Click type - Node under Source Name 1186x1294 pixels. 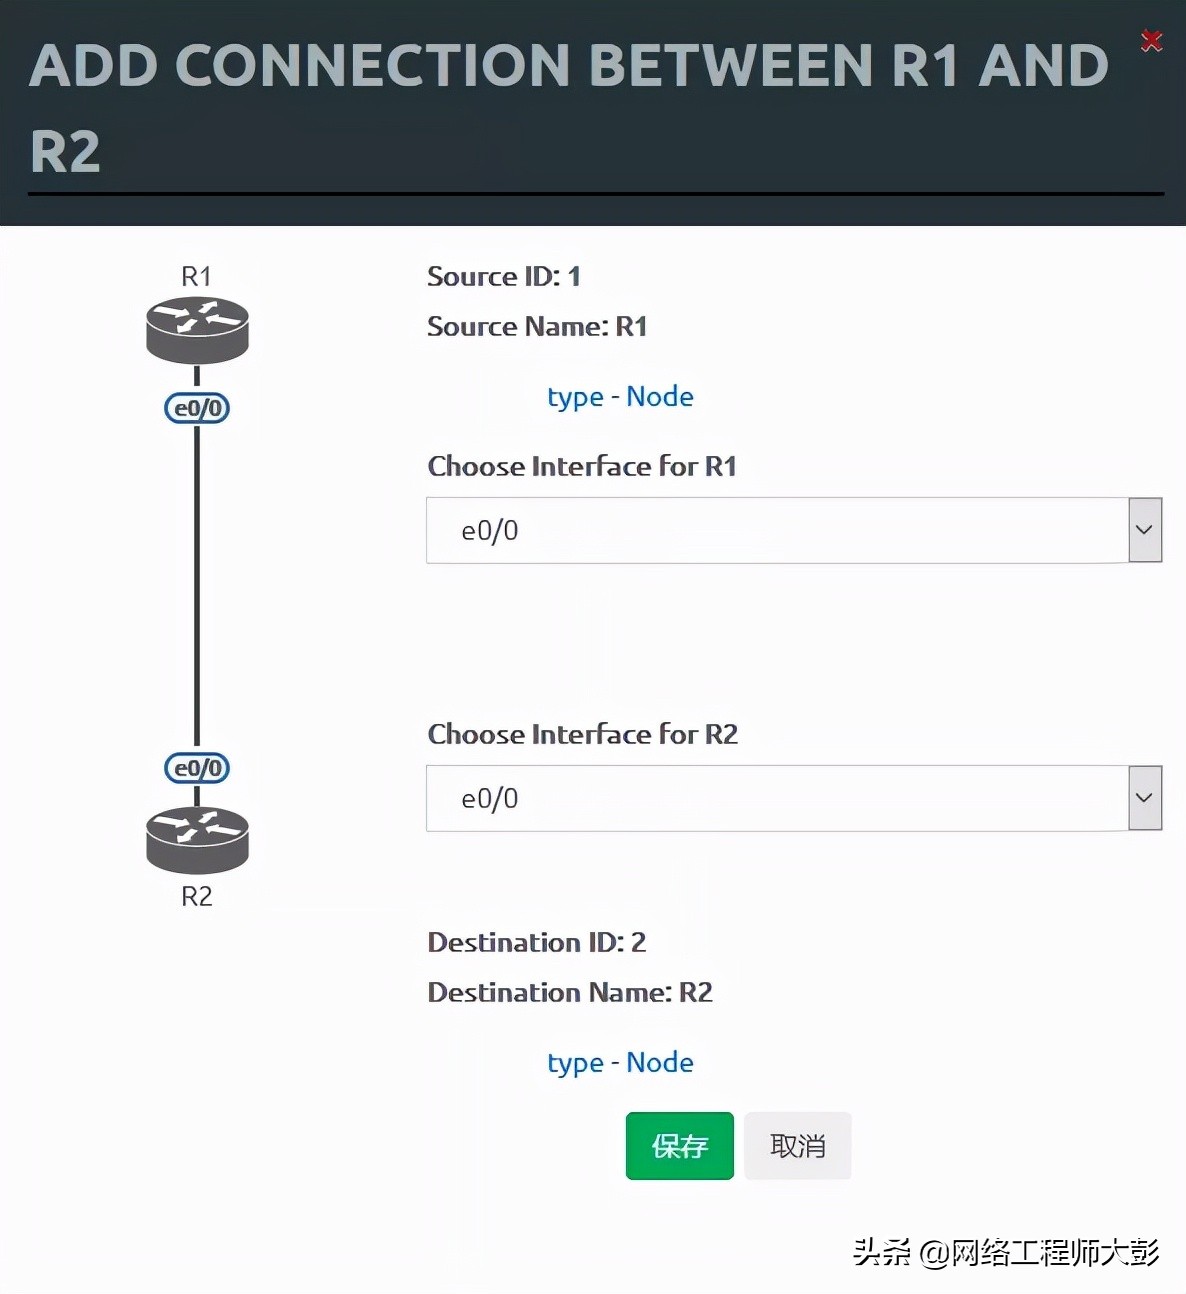click(x=620, y=397)
